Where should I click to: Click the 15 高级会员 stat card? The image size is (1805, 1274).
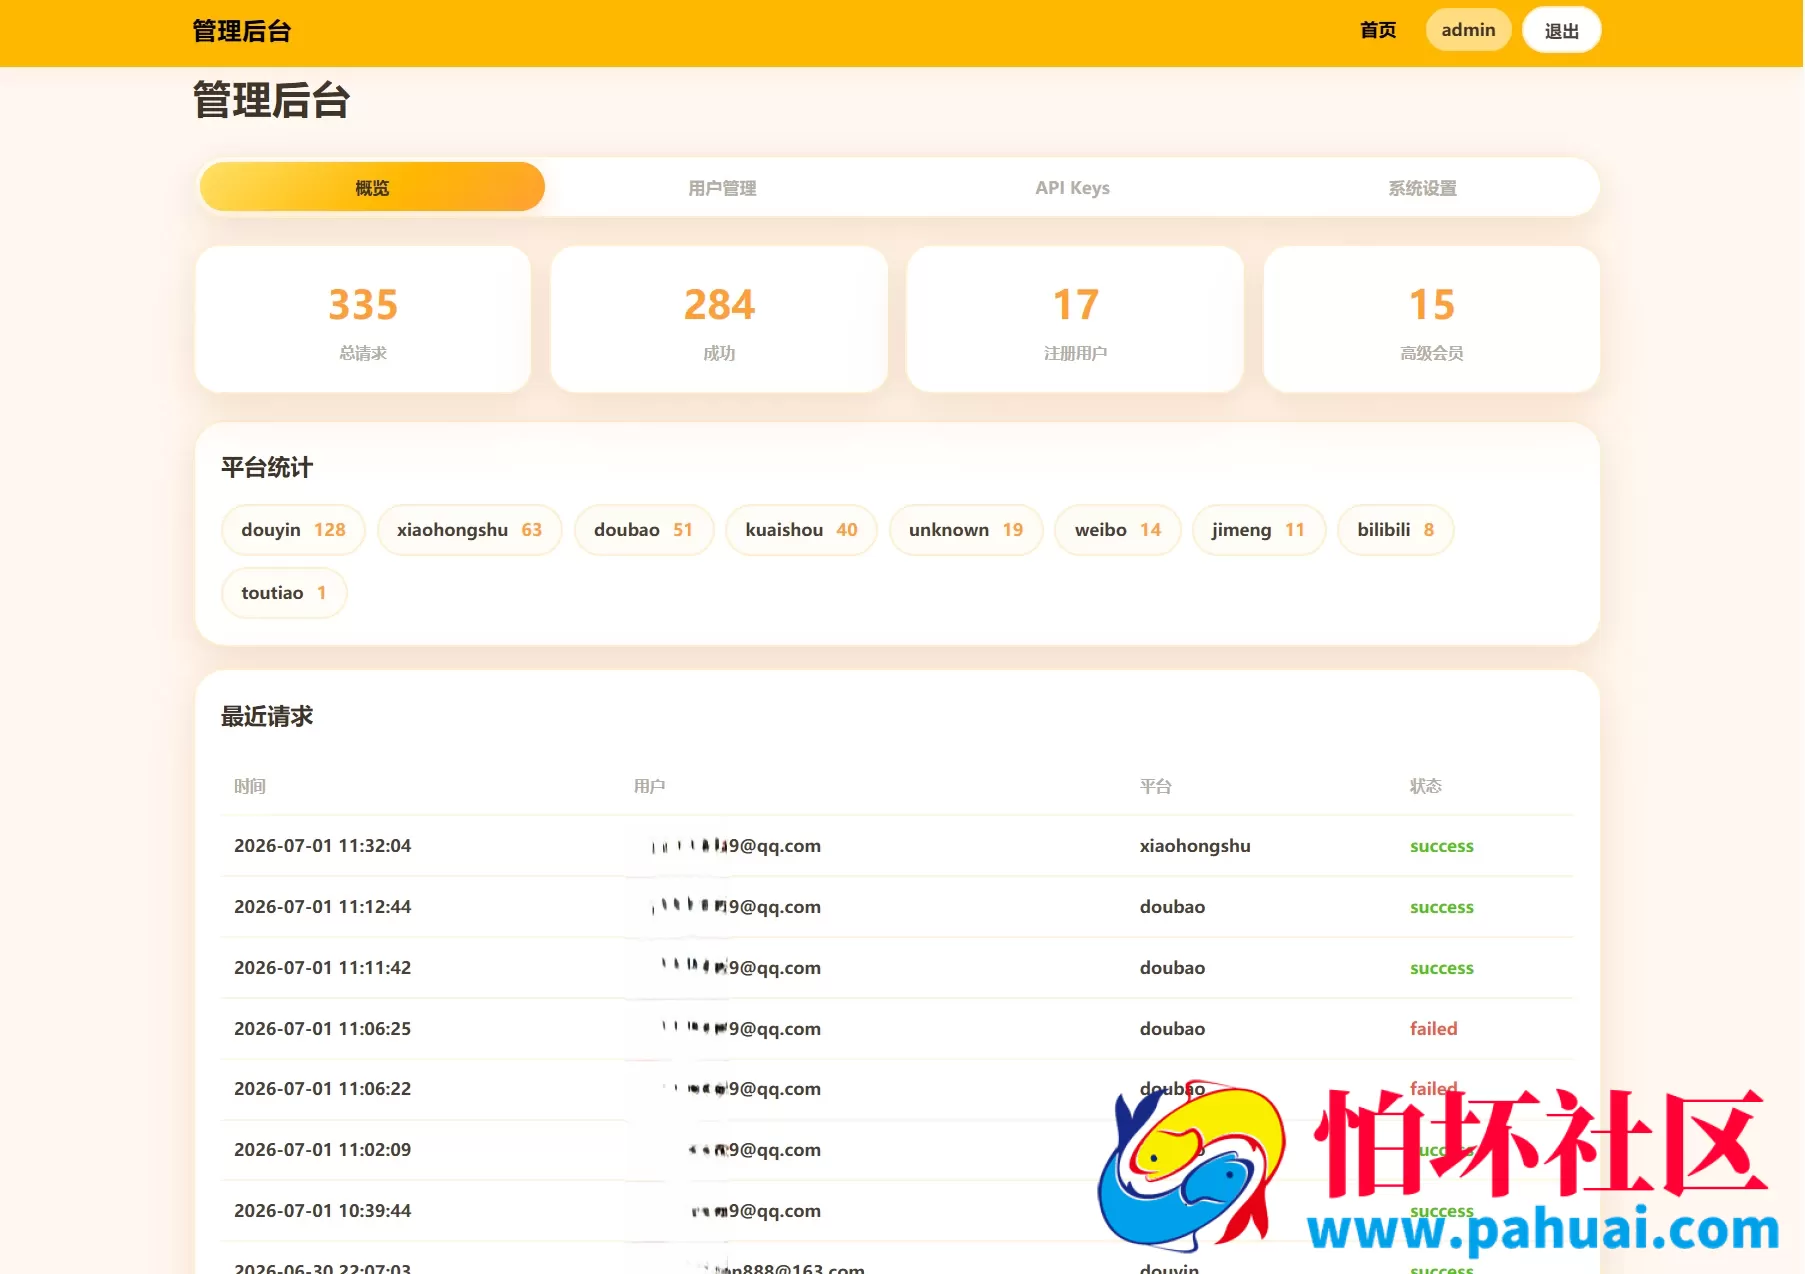point(1431,319)
